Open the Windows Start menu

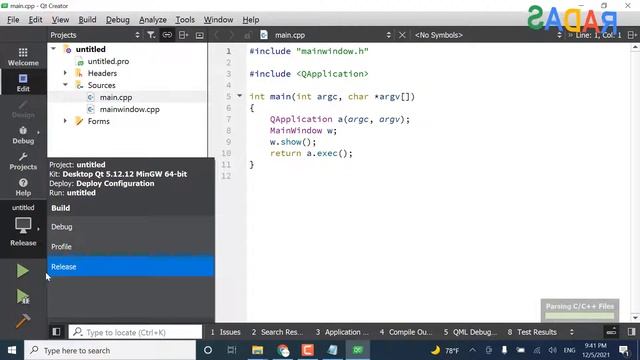[12, 350]
